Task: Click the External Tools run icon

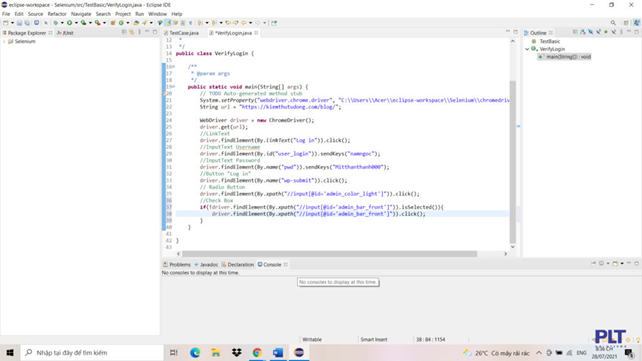Action: pyautogui.click(x=97, y=23)
